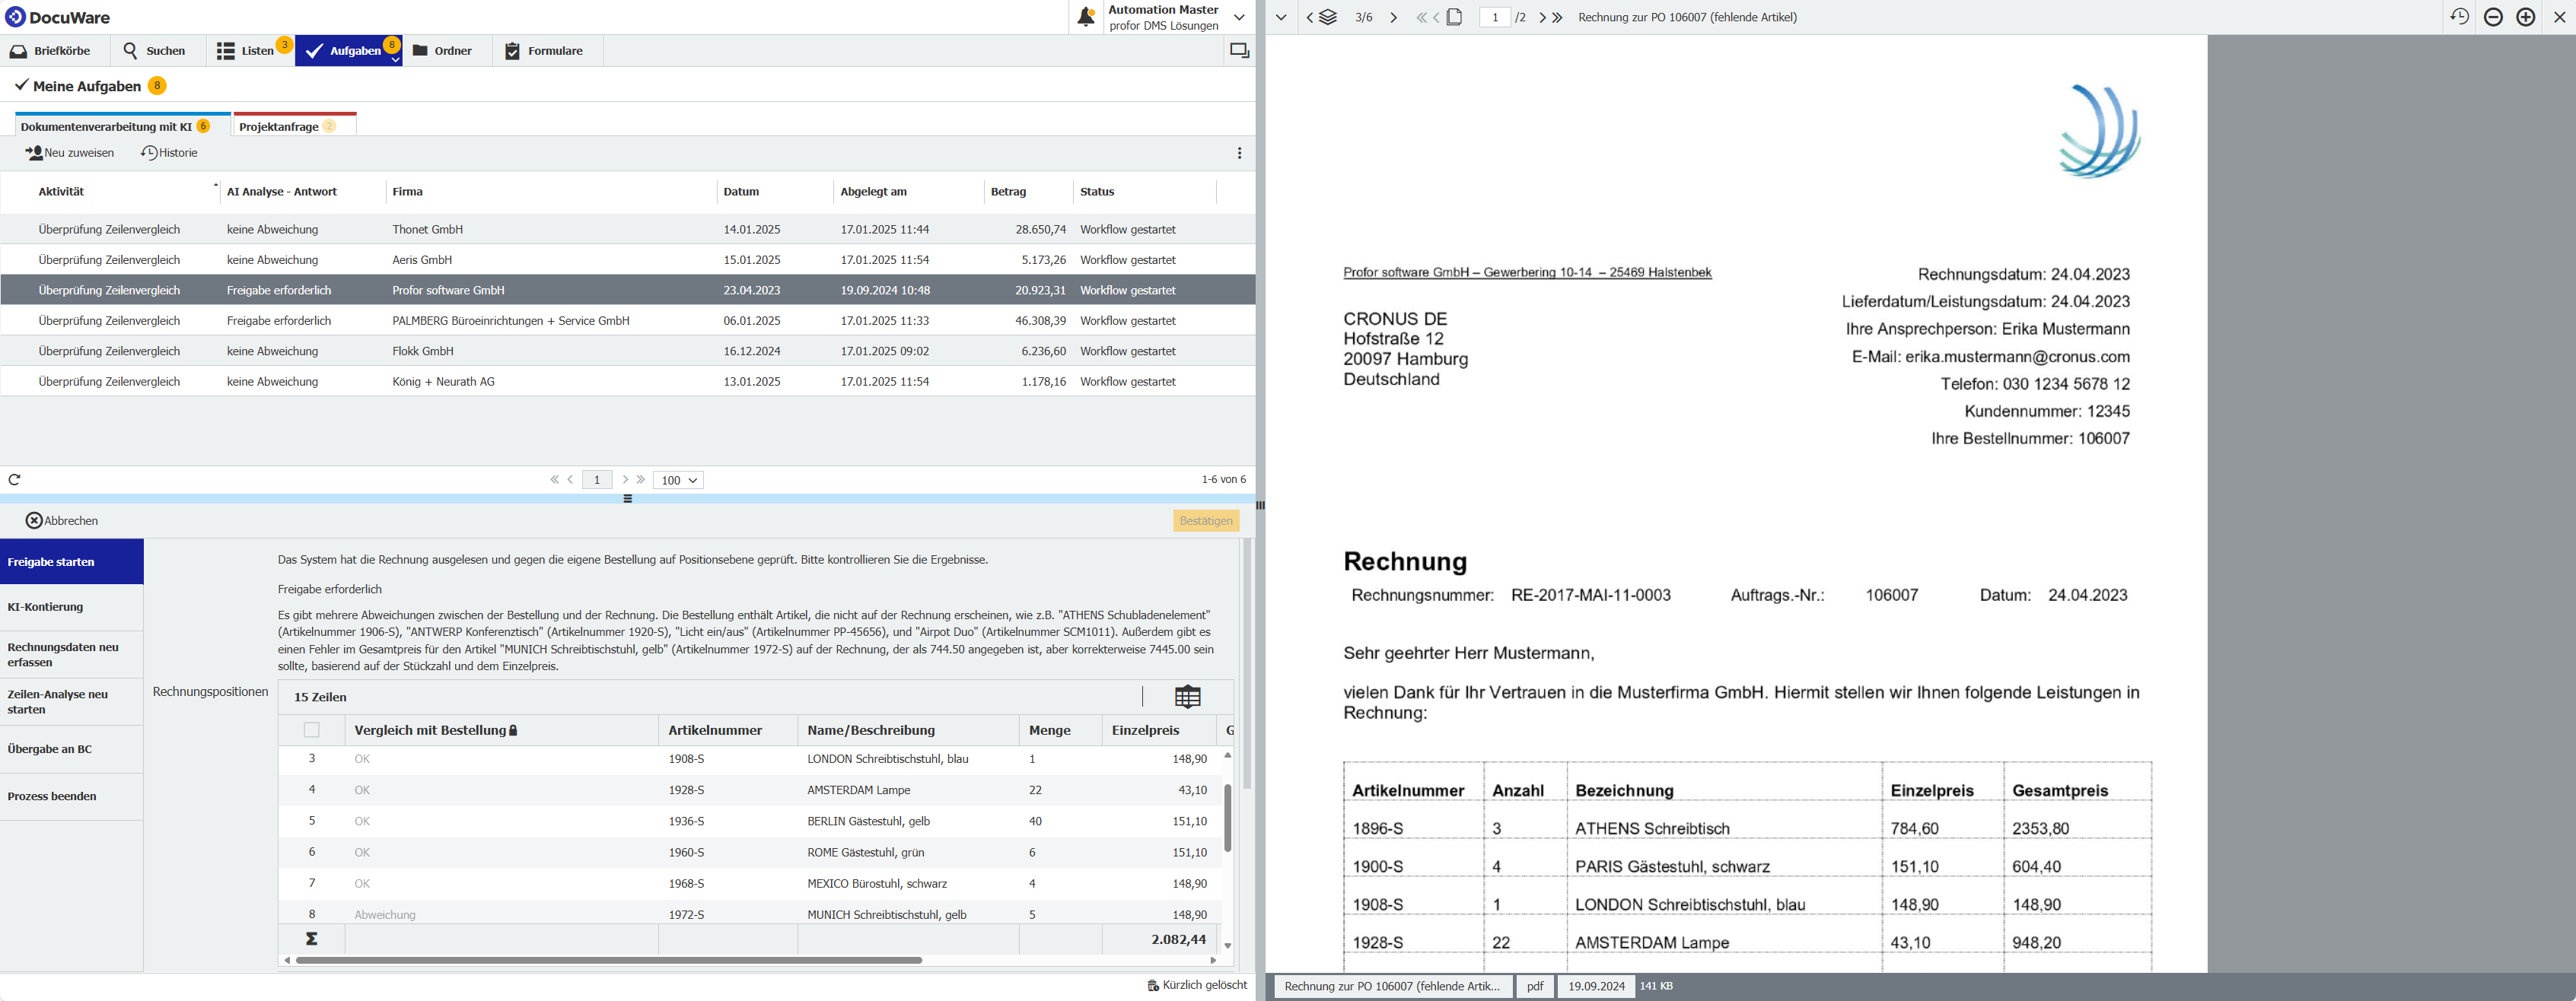
Task: Expand the Automation Master user menu
Action: [1239, 17]
